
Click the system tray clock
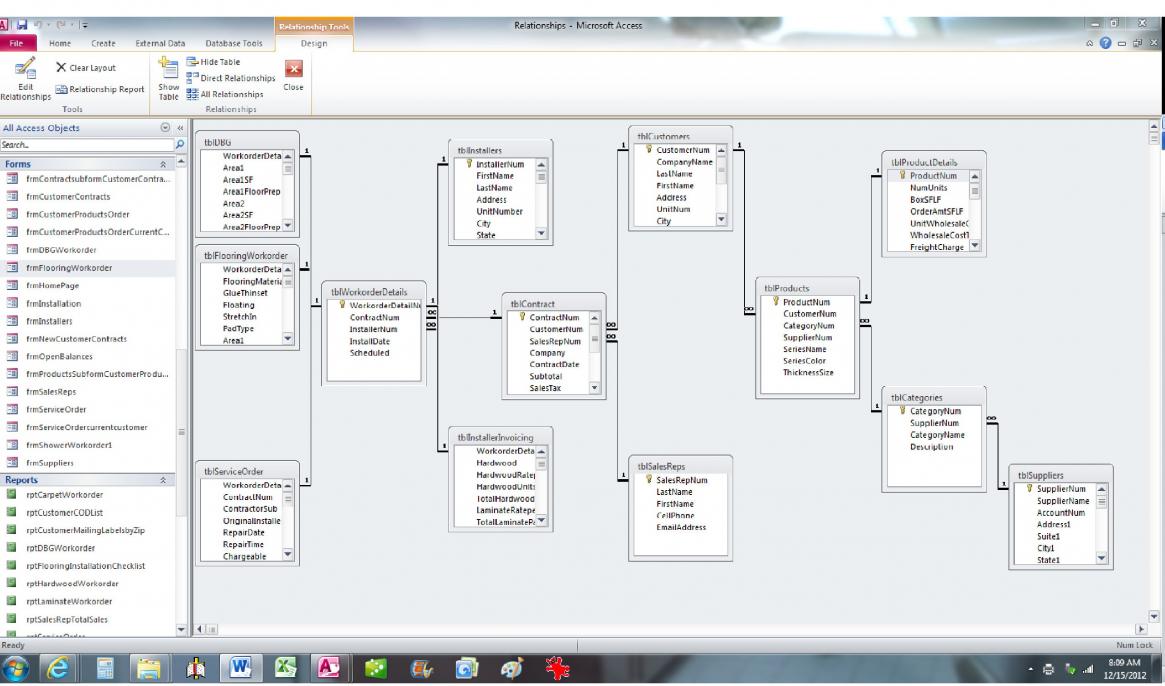pyautogui.click(x=1124, y=669)
